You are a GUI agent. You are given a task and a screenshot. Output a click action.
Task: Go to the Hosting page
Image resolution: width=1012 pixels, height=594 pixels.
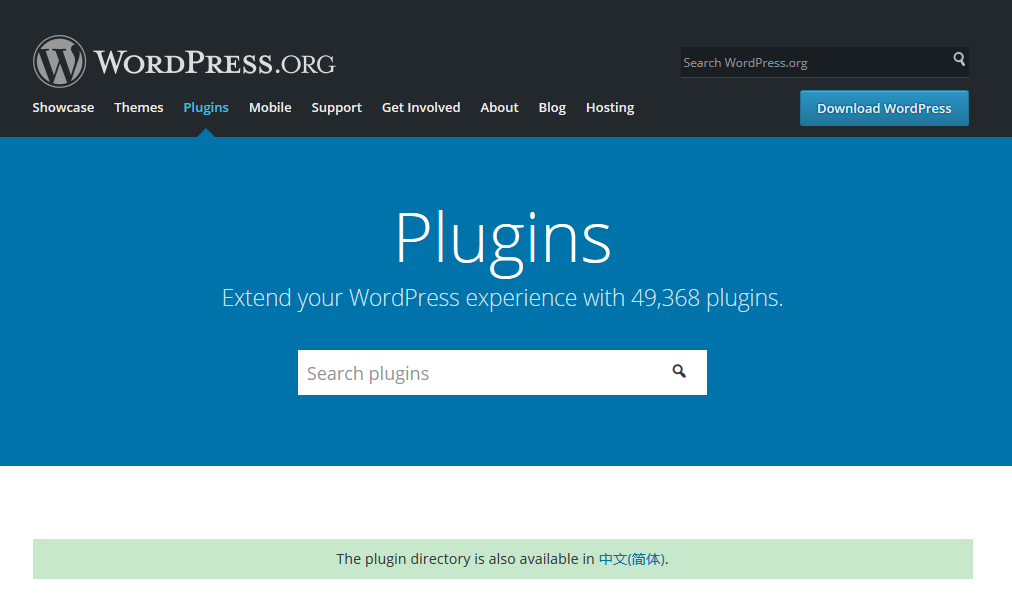610,108
